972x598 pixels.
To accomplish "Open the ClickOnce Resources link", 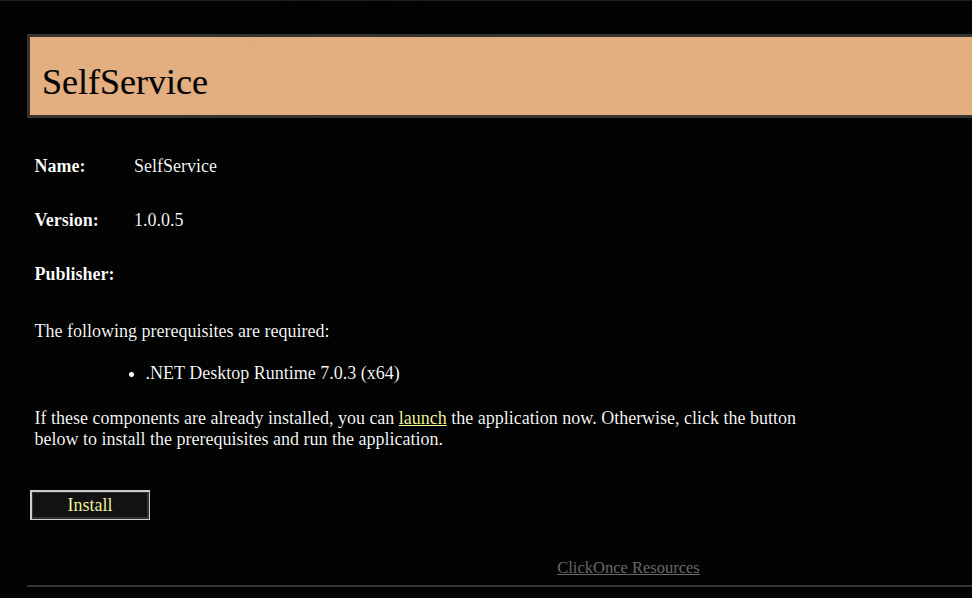I will pos(628,568).
